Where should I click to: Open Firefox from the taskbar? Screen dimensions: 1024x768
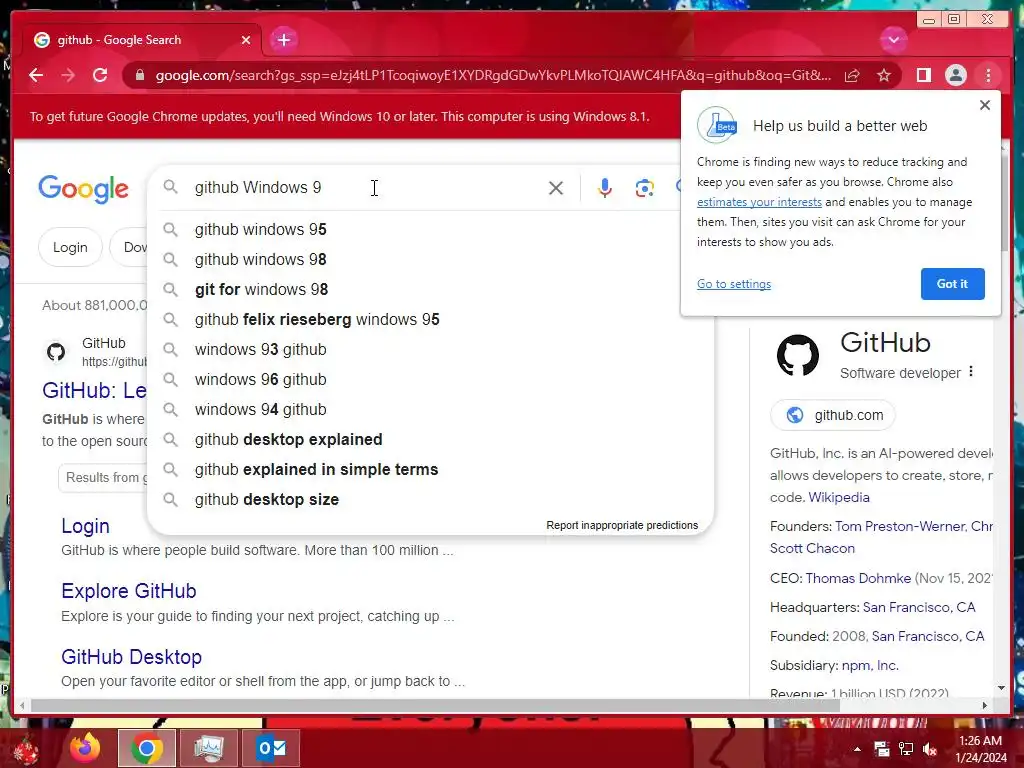pyautogui.click(x=86, y=748)
